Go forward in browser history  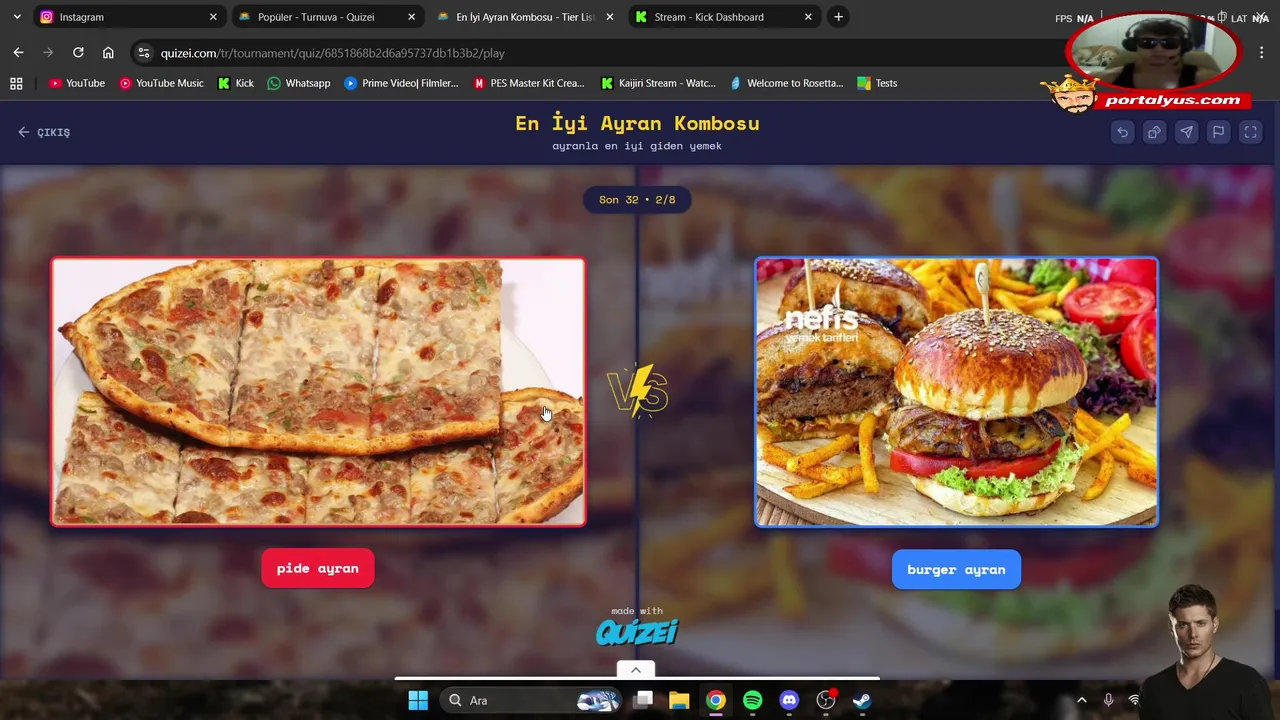pos(48,53)
